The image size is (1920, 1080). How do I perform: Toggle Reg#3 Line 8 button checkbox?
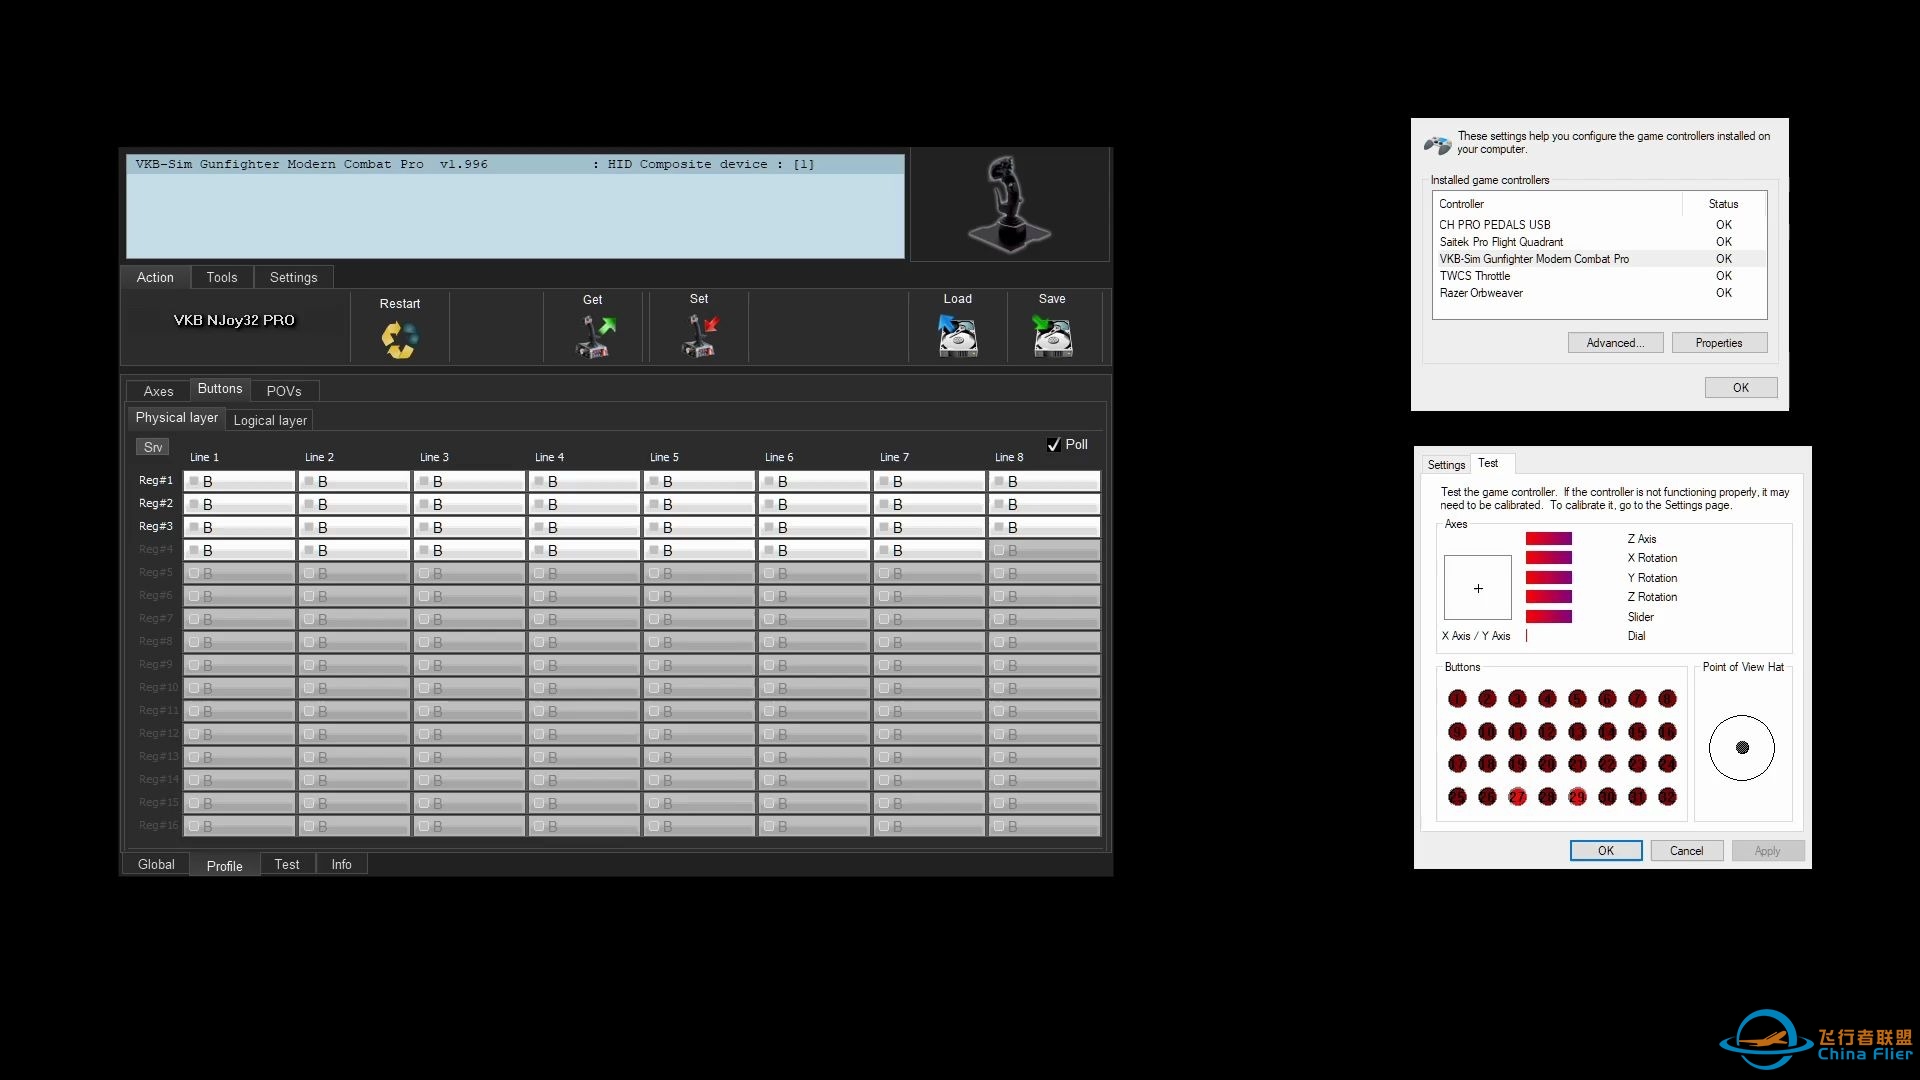click(x=999, y=527)
